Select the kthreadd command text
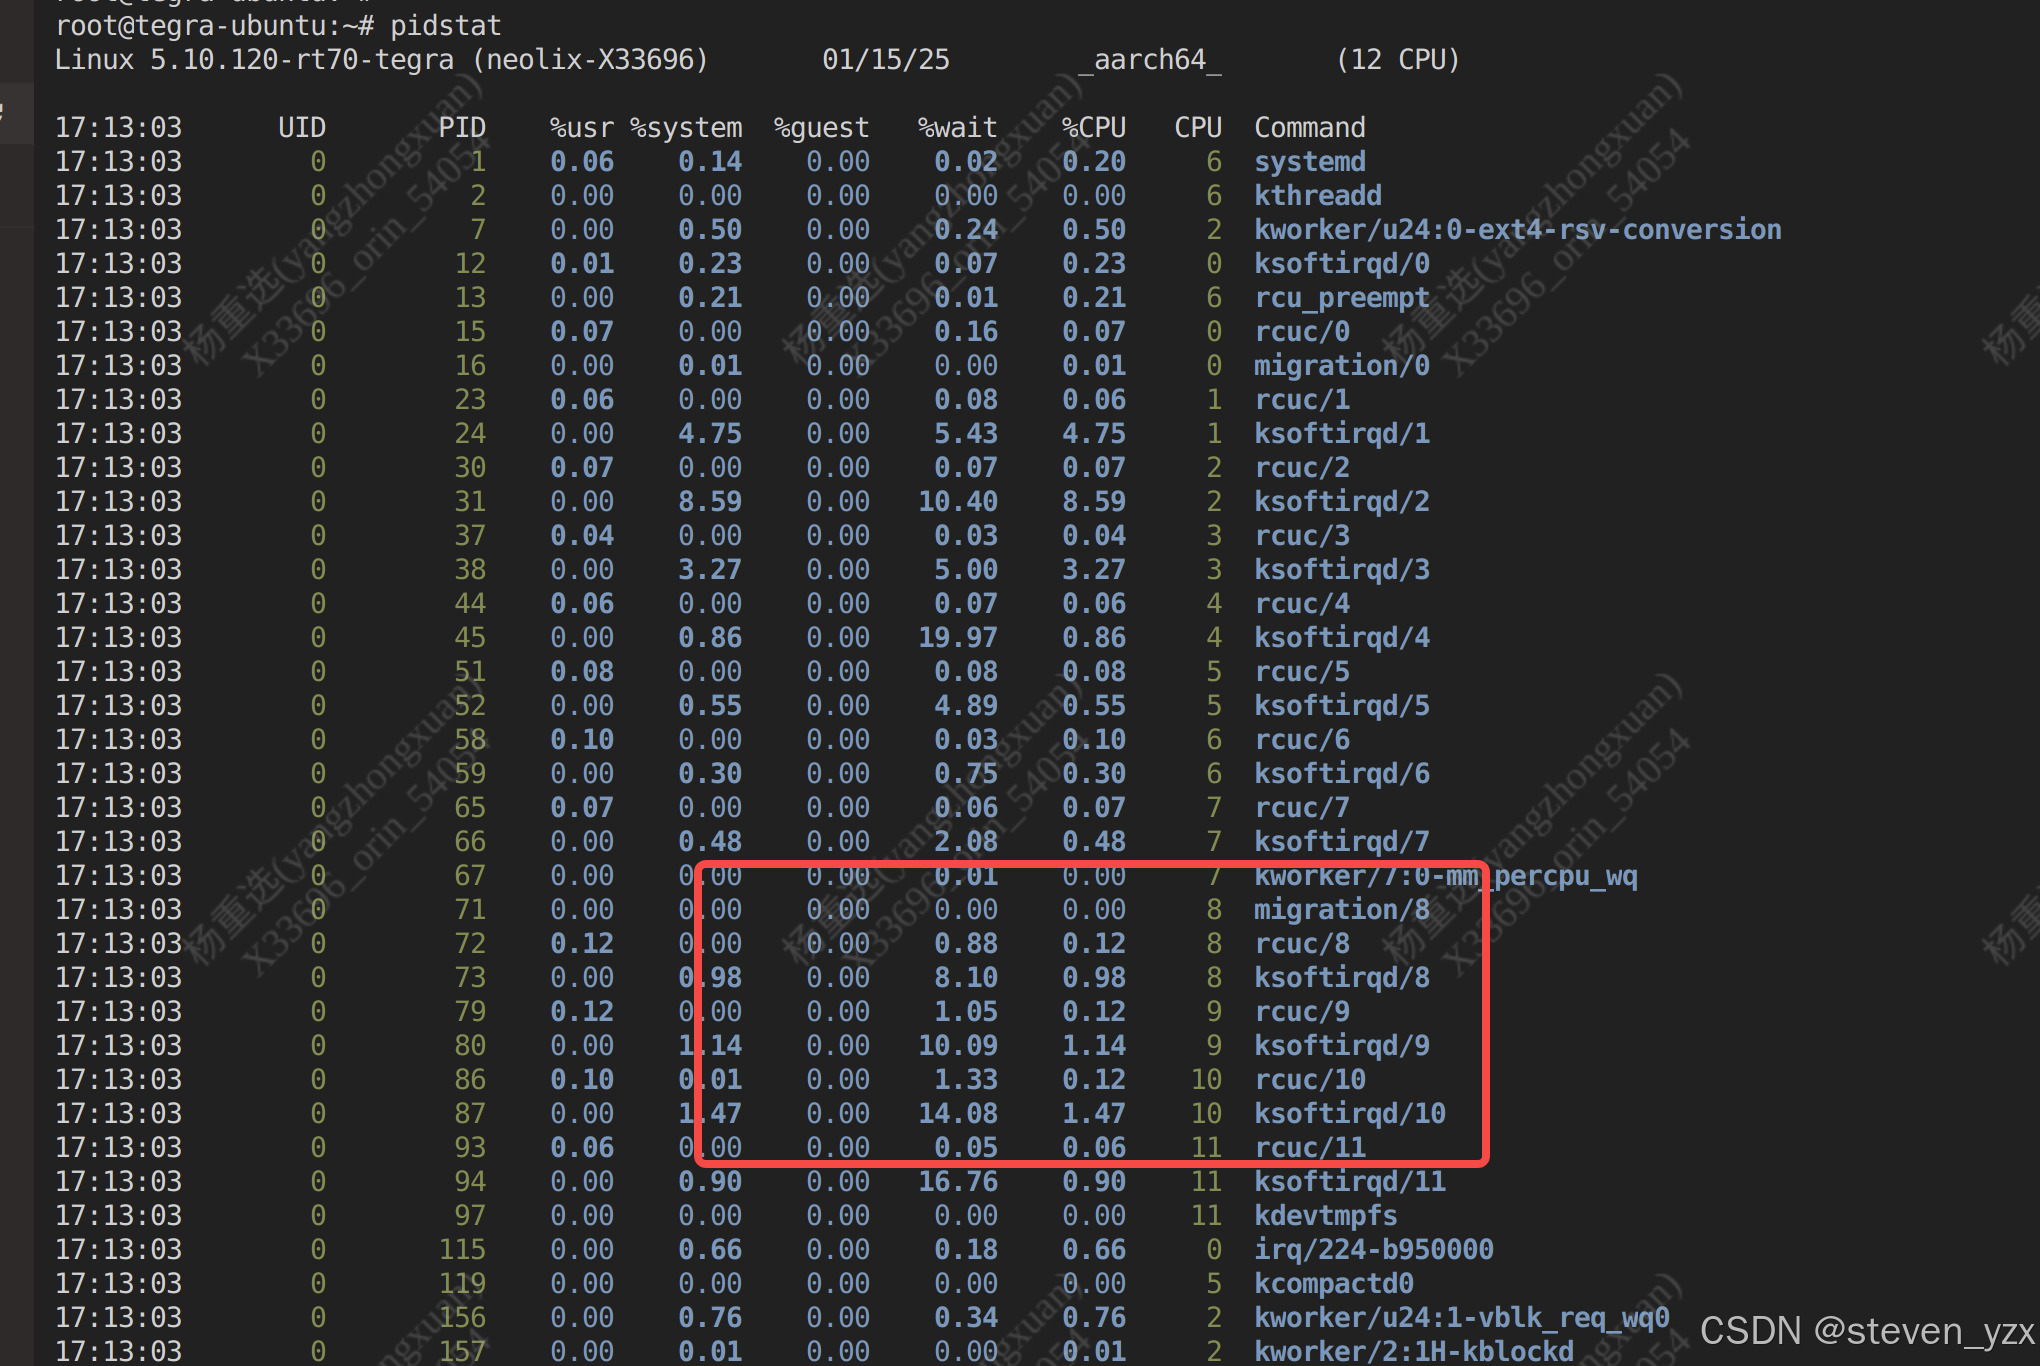This screenshot has height=1366, width=2040. [1317, 196]
